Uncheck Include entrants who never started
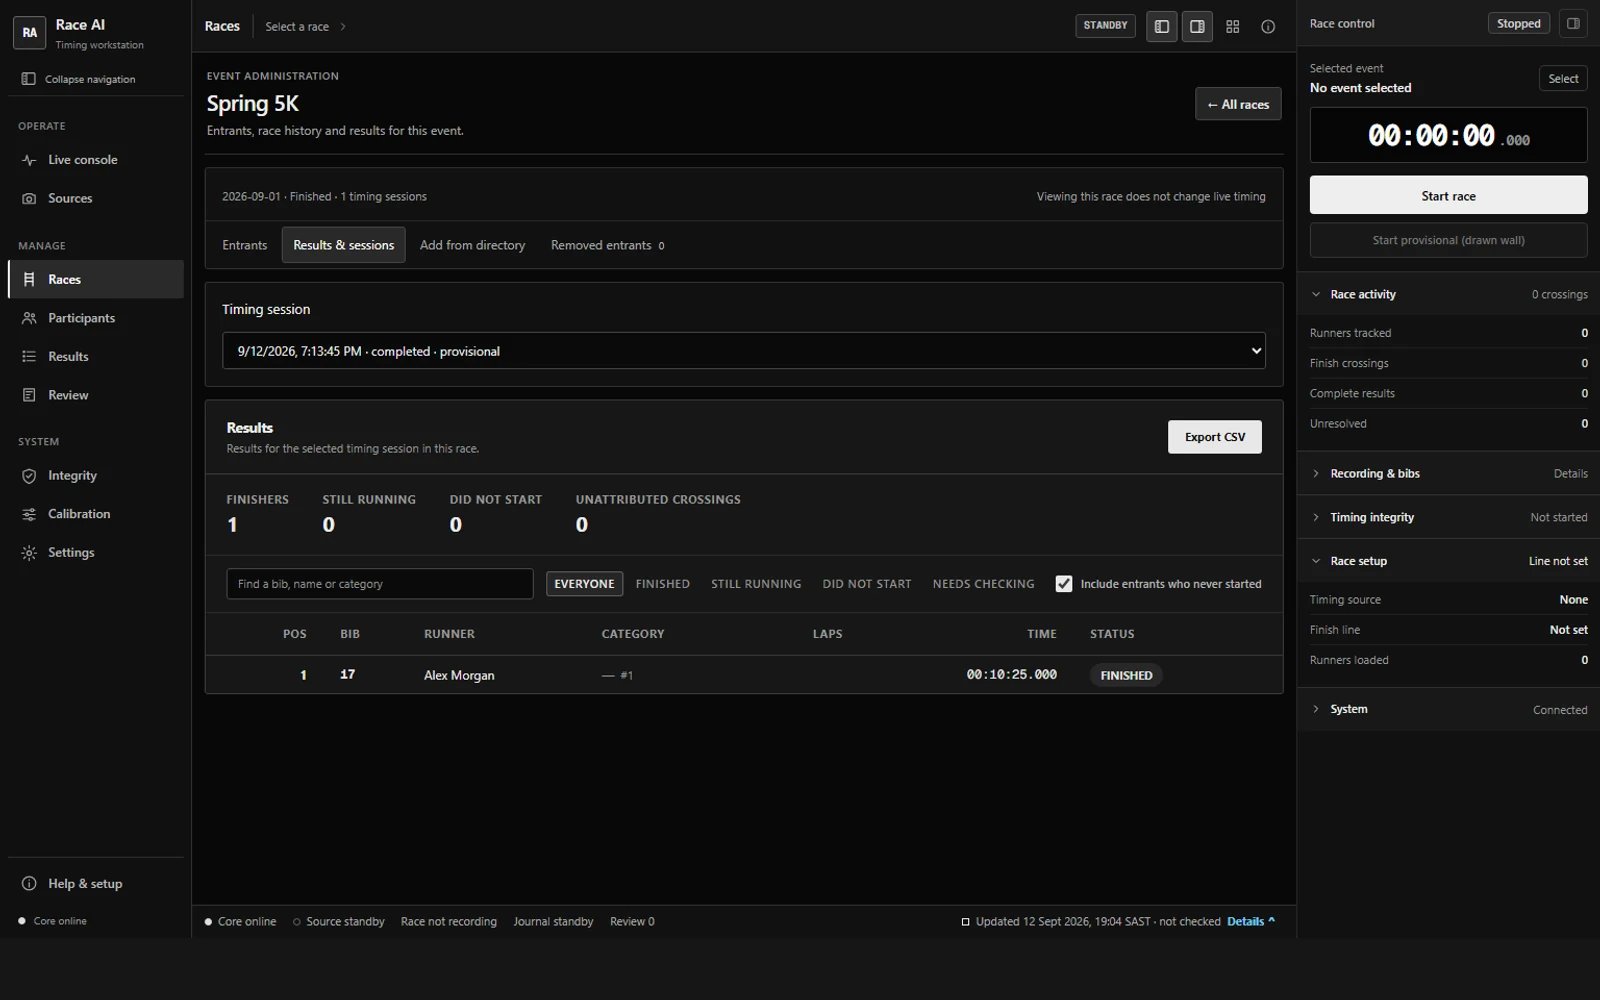The width and height of the screenshot is (1600, 1000). [1064, 584]
